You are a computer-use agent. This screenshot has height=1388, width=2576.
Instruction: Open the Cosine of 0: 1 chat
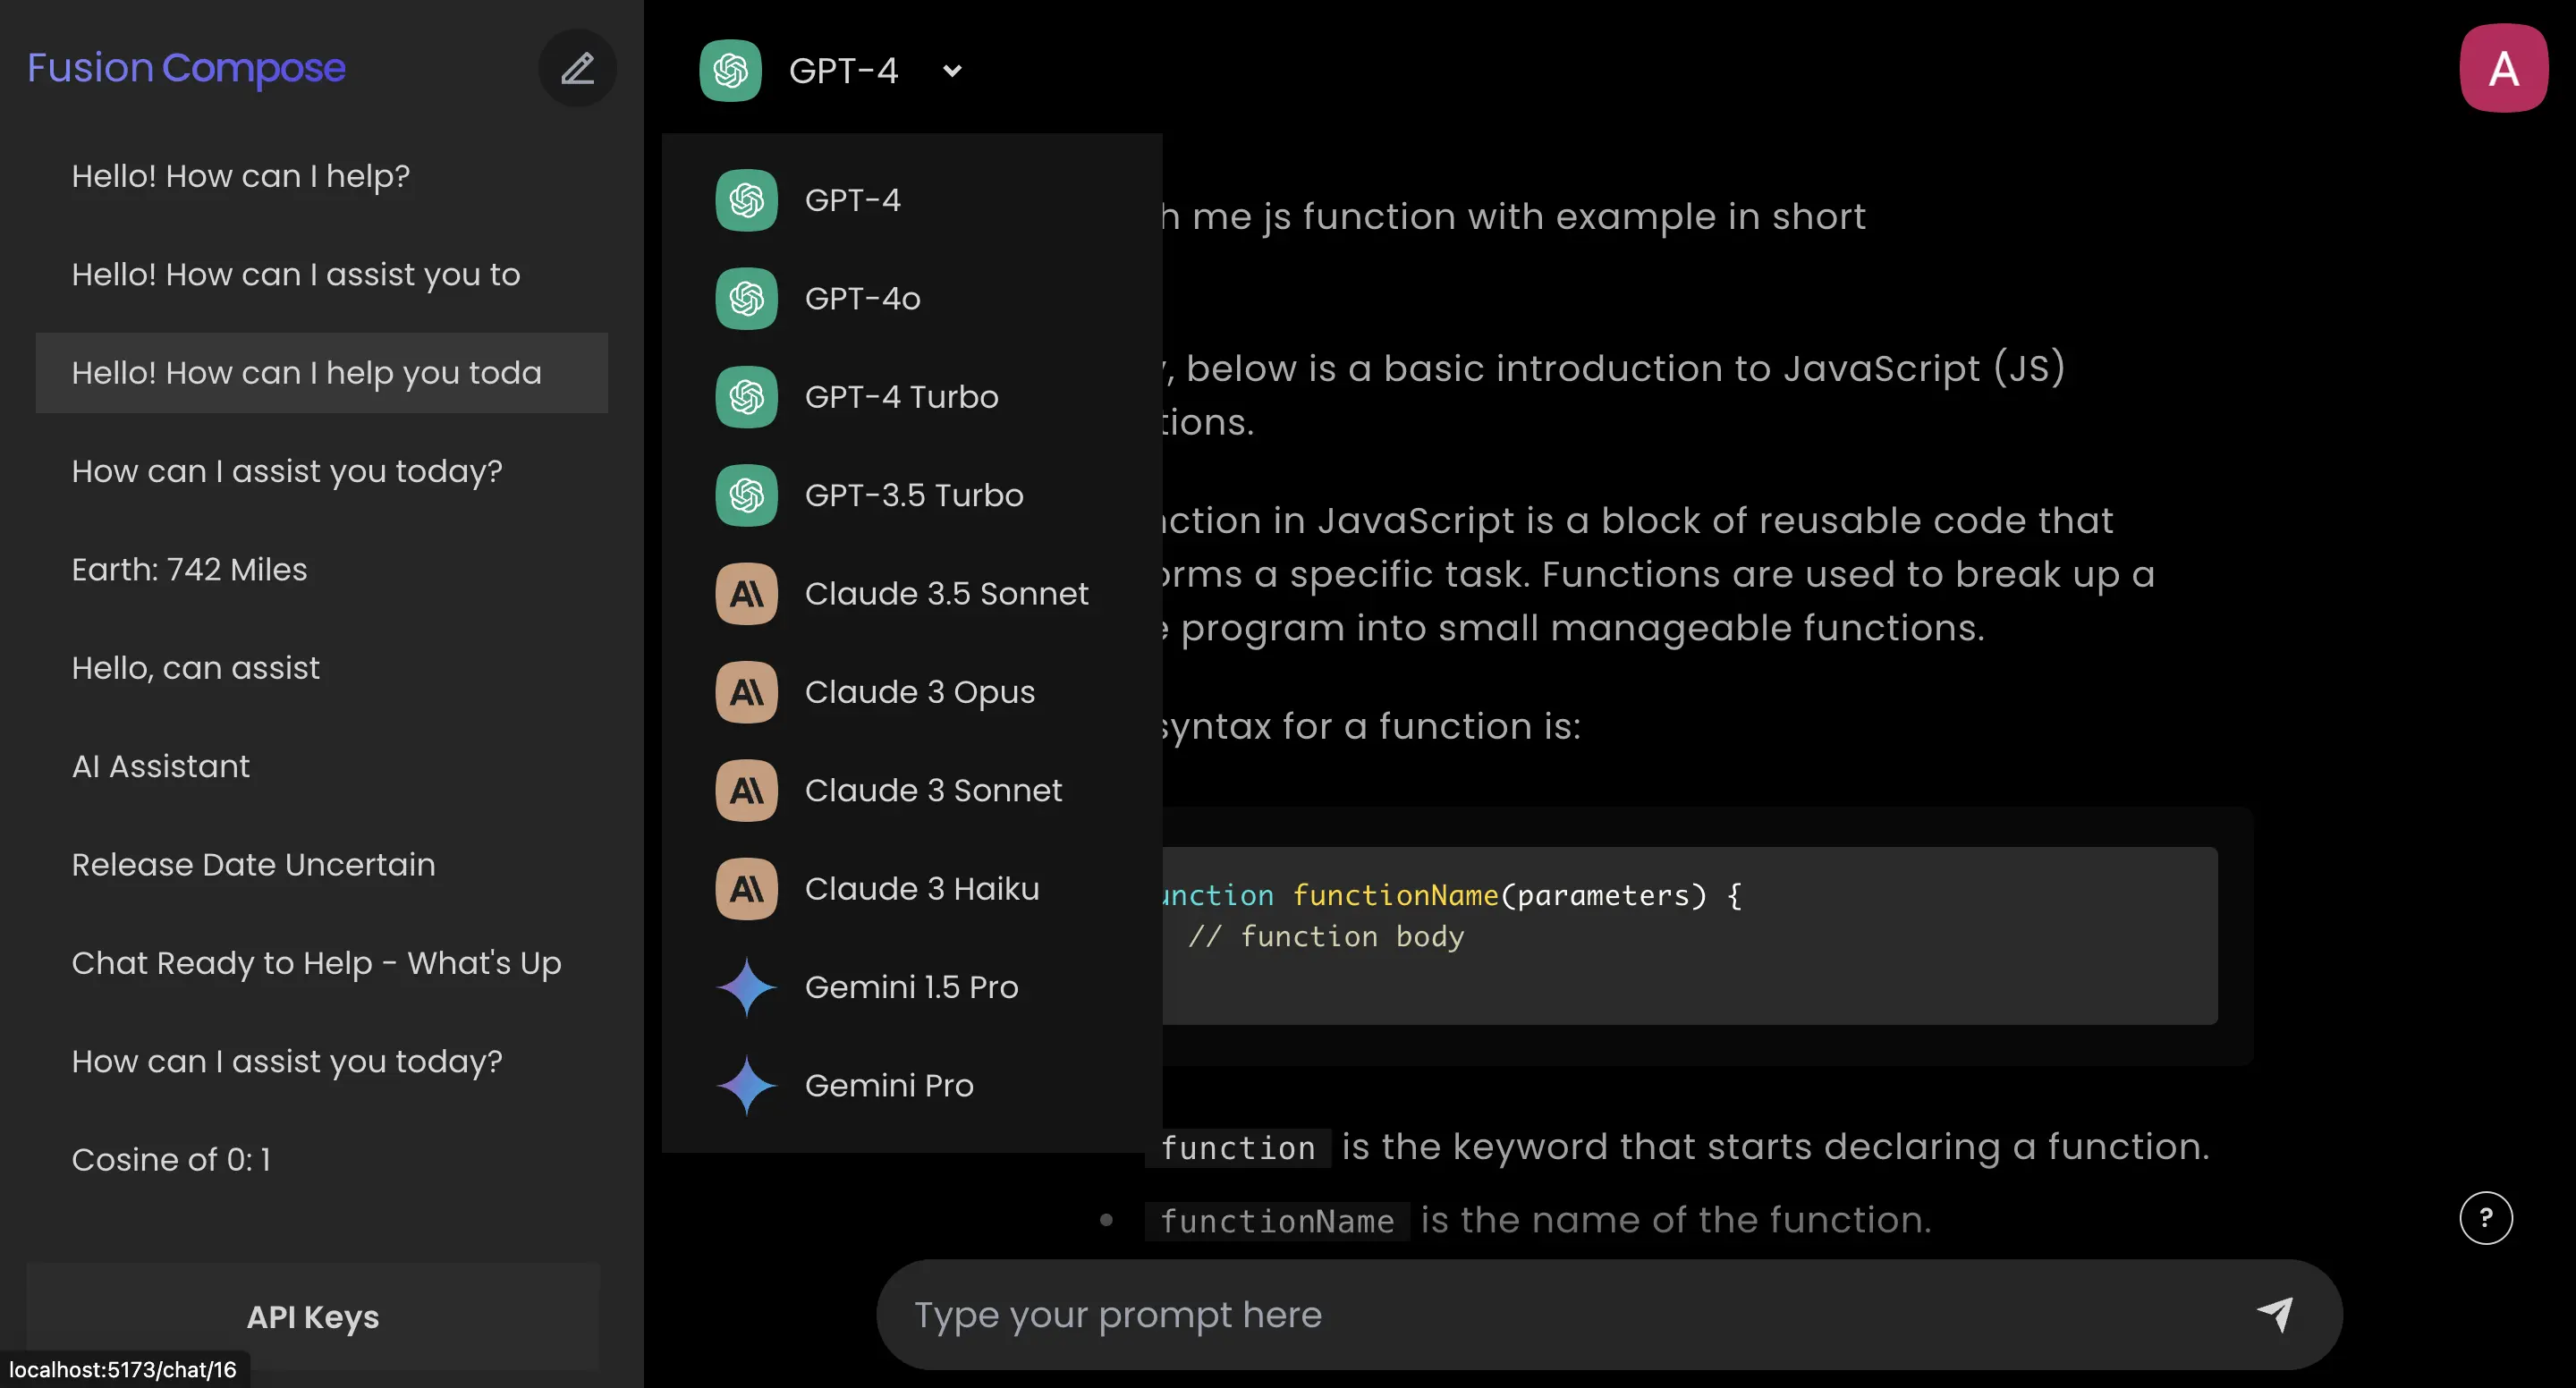(171, 1159)
